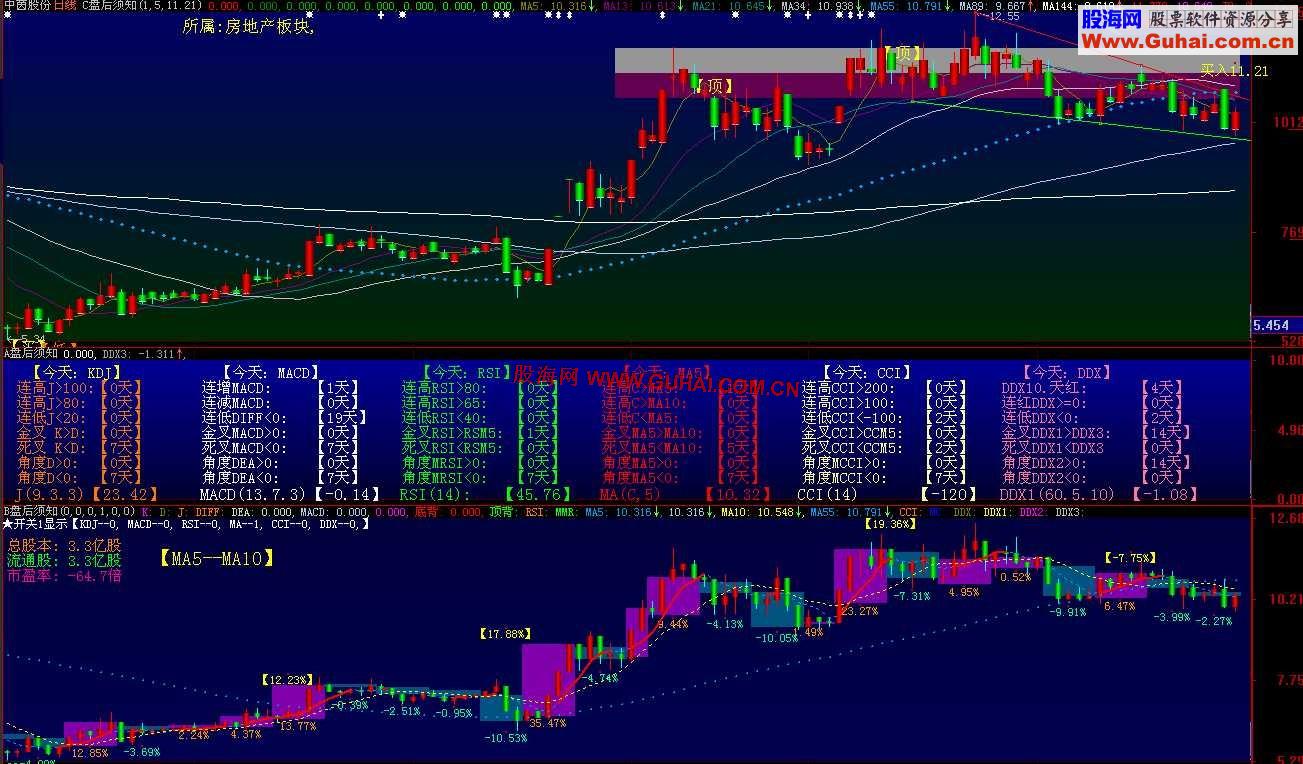The width and height of the screenshot is (1303, 764).
Task: Click the 所属:房地产板块 sector label
Action: (x=249, y=27)
